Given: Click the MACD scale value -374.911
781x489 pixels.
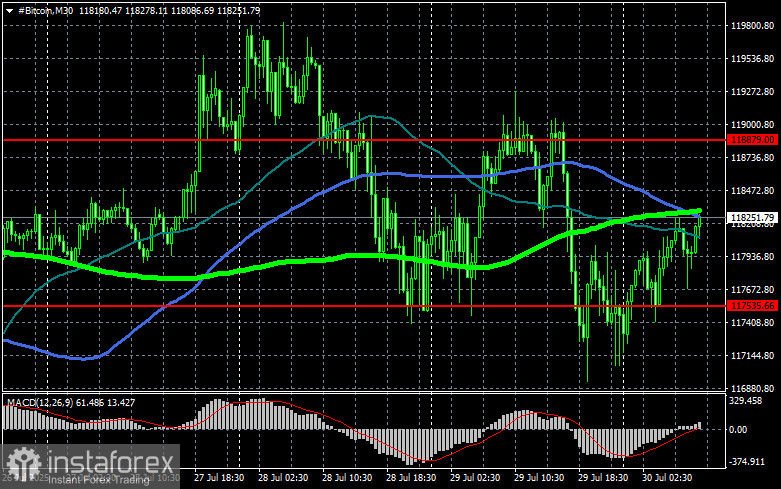Looking at the screenshot, I should click(747, 462).
